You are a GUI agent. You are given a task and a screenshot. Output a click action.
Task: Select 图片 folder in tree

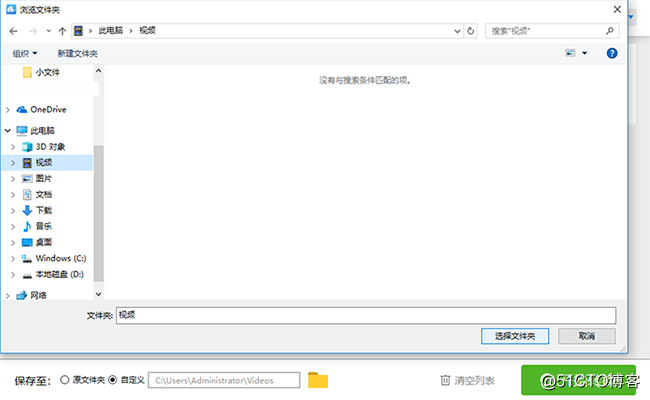pyautogui.click(x=44, y=179)
